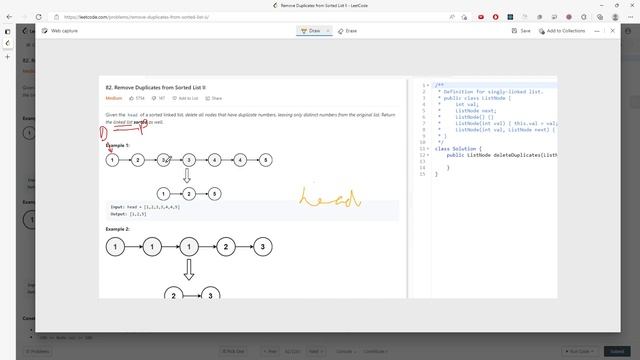Open the purple round extension icon

(569, 17)
